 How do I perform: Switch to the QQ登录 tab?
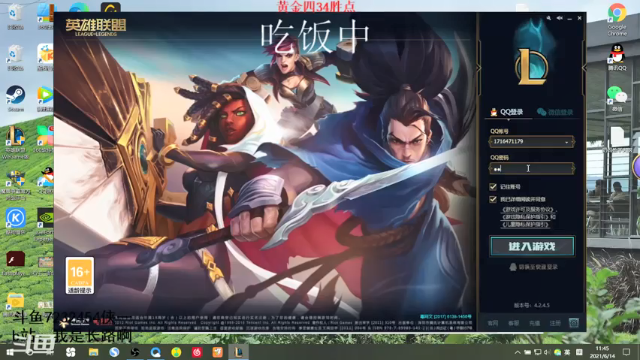point(507,112)
